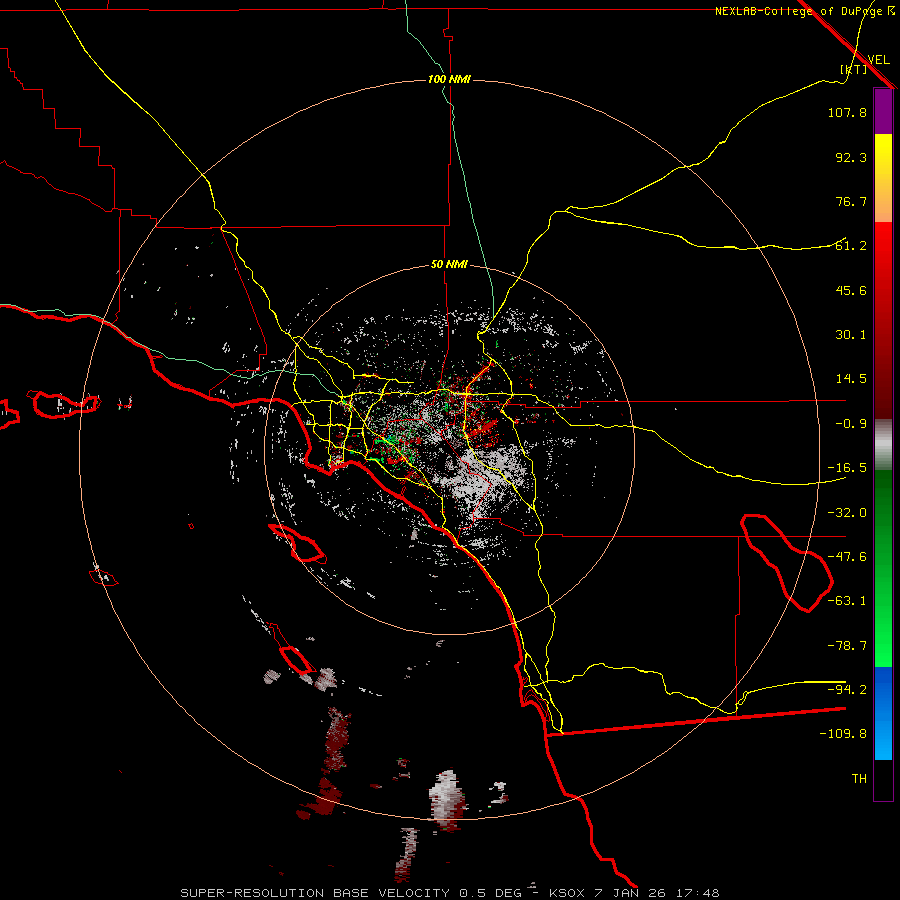Select the -16.5 scale value
This screenshot has height=900, width=900.
847,468
